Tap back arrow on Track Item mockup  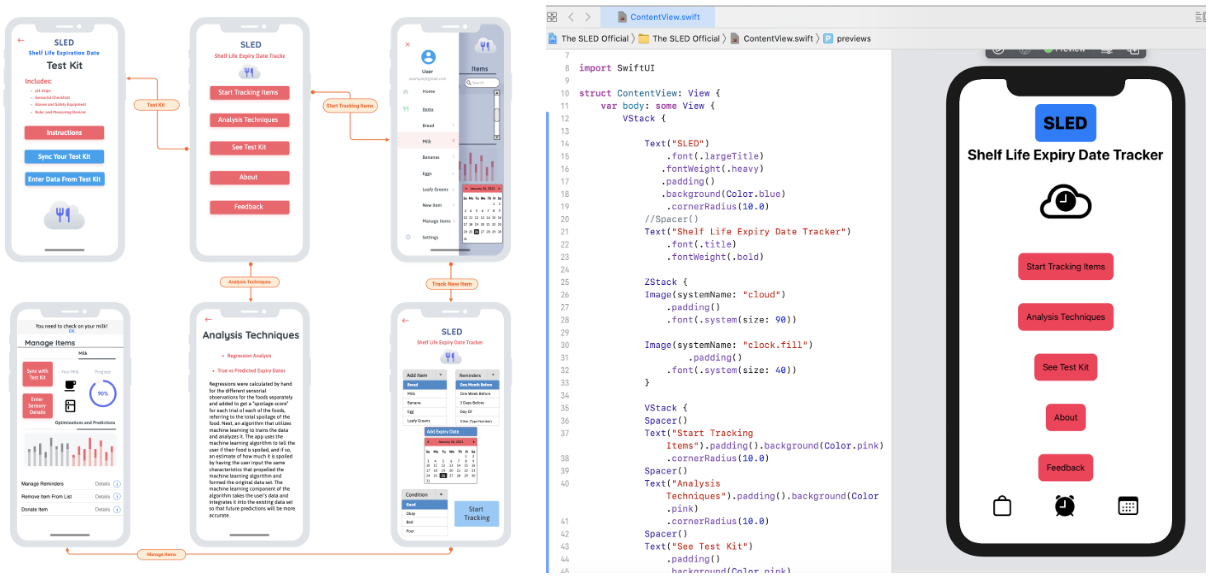(x=405, y=321)
